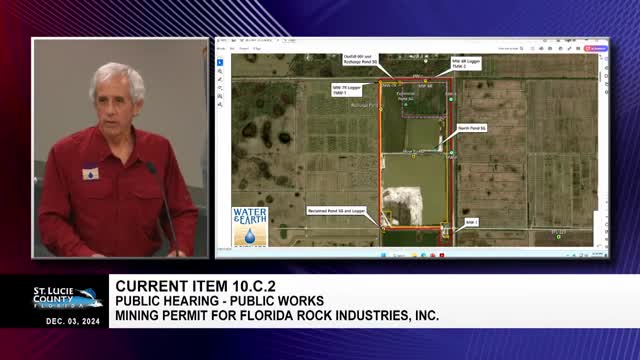
Task: Open the fourth icon in the right side panel
Action: 607,84
